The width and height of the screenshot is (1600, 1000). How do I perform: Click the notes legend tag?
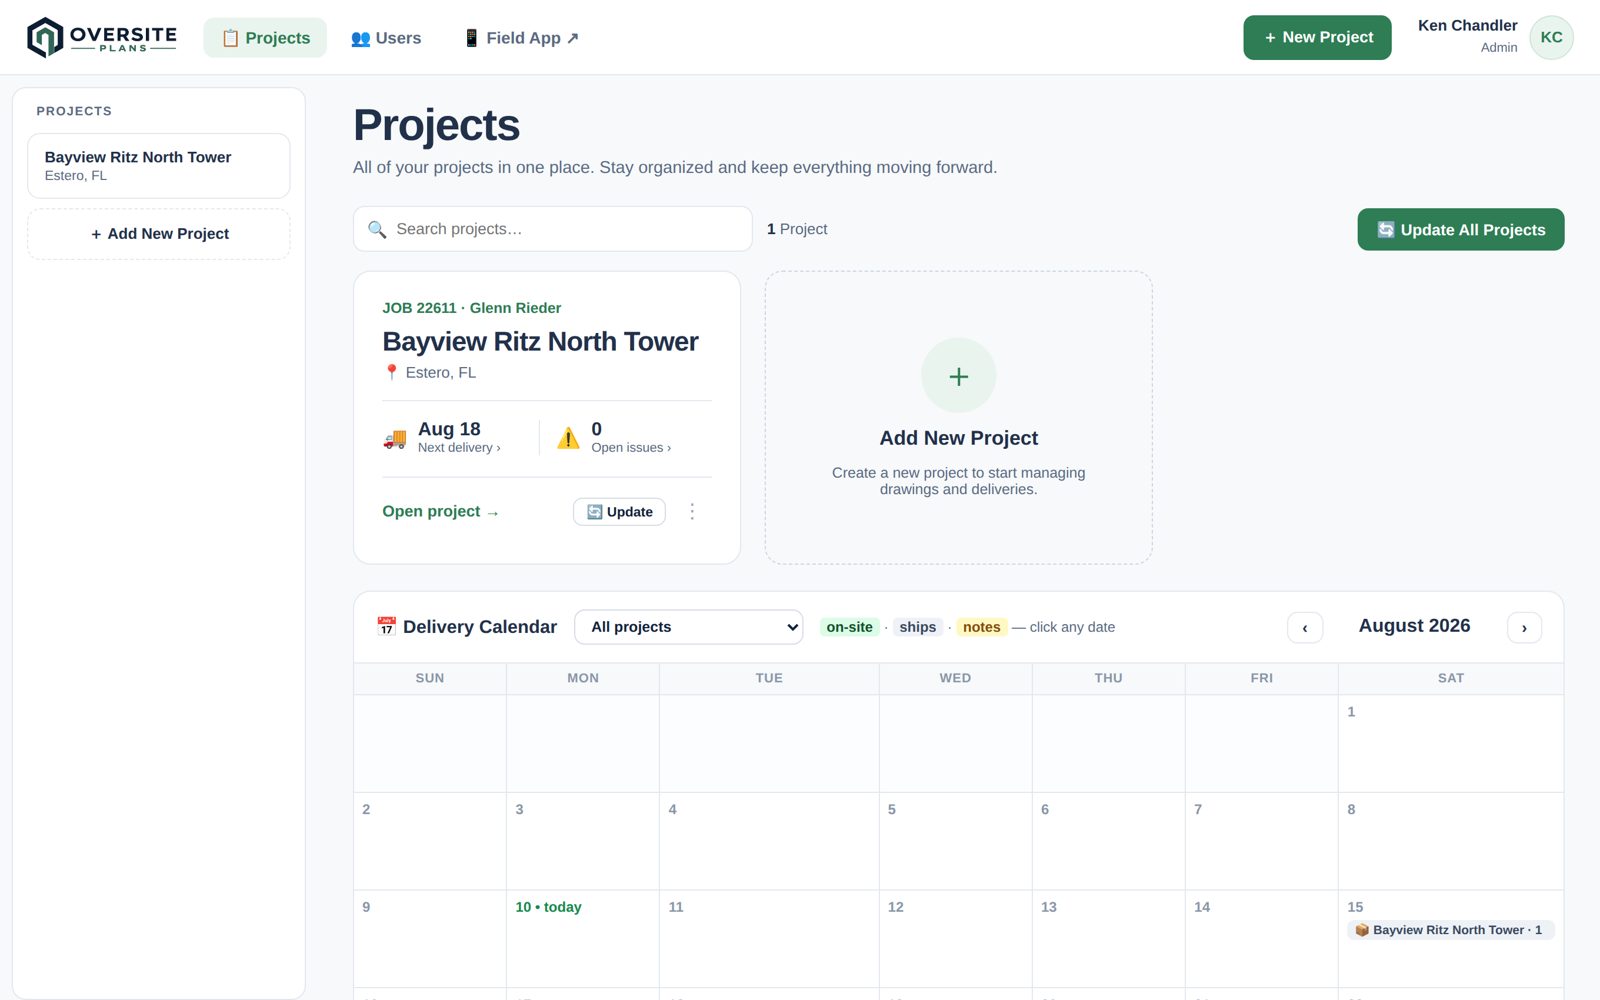pos(981,627)
